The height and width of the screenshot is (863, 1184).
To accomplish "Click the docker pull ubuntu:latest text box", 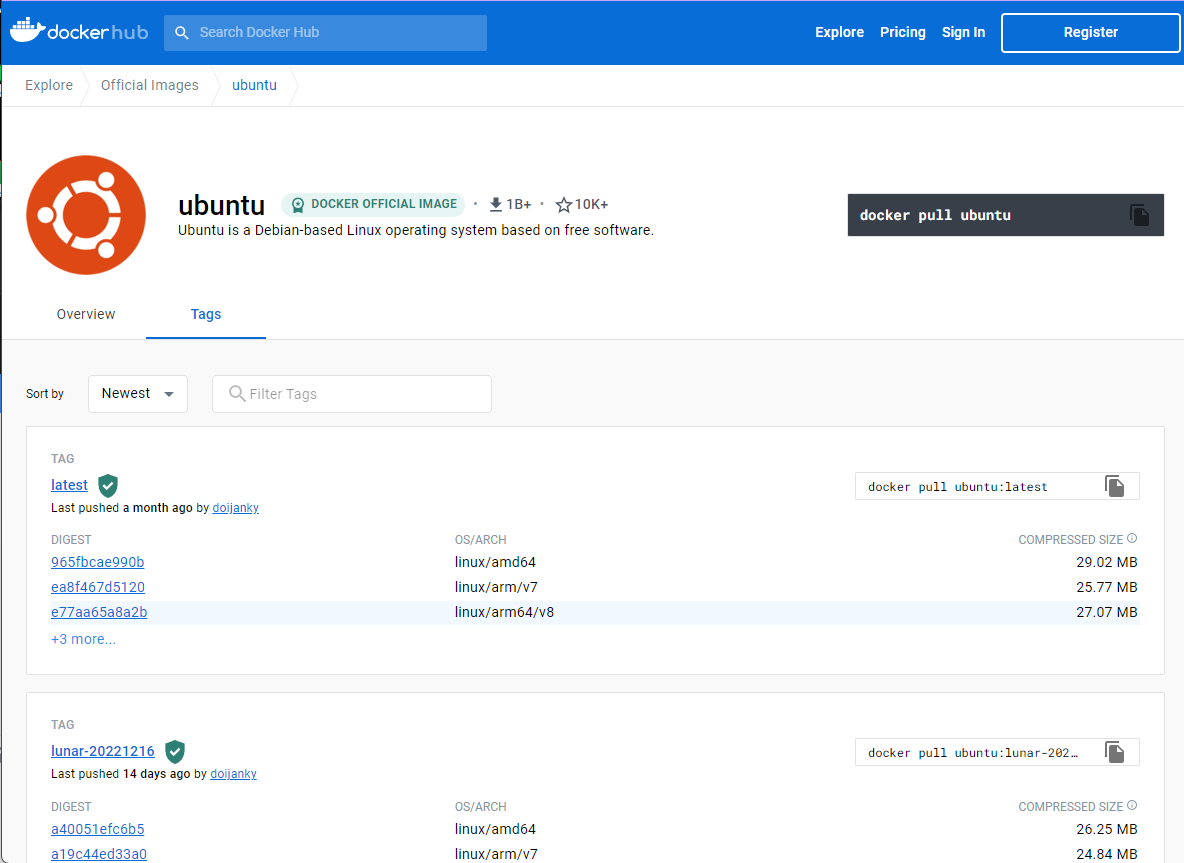I will pyautogui.click(x=997, y=486).
